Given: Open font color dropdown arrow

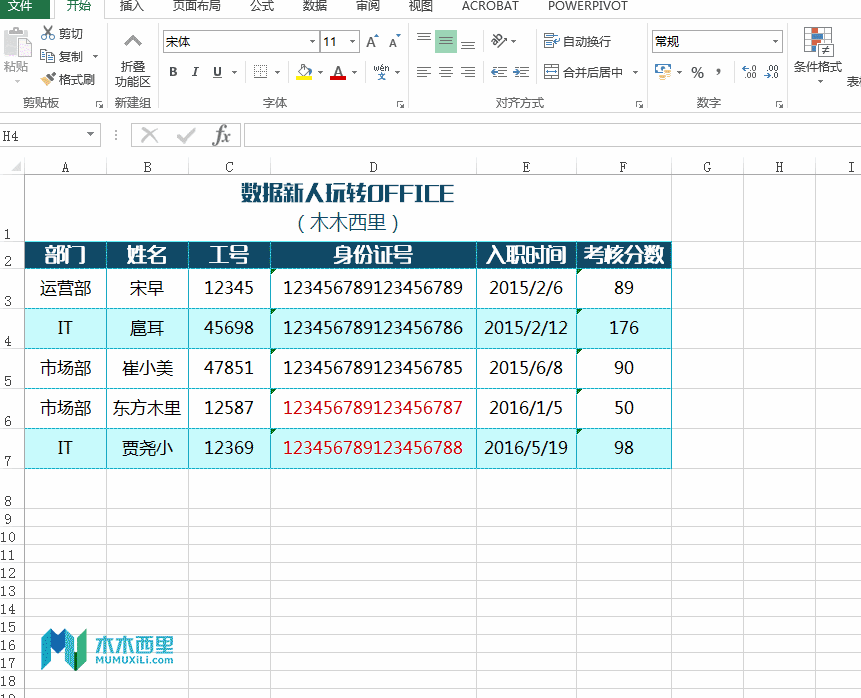Looking at the screenshot, I should point(354,72).
